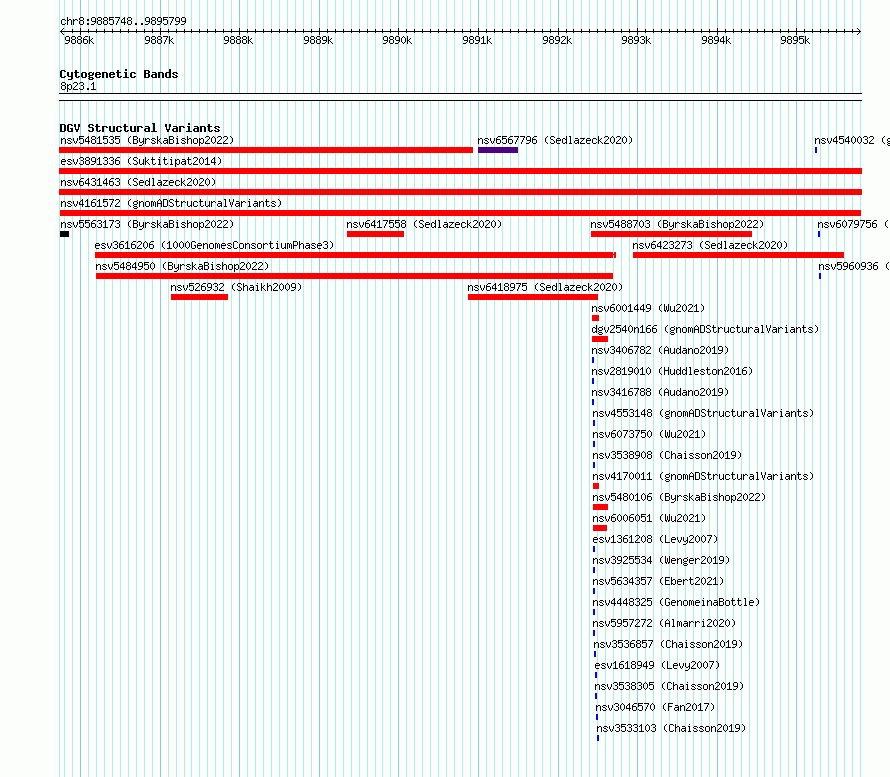Click the Cytogenetic Bands track title
The image size is (890, 777).
coord(119,74)
